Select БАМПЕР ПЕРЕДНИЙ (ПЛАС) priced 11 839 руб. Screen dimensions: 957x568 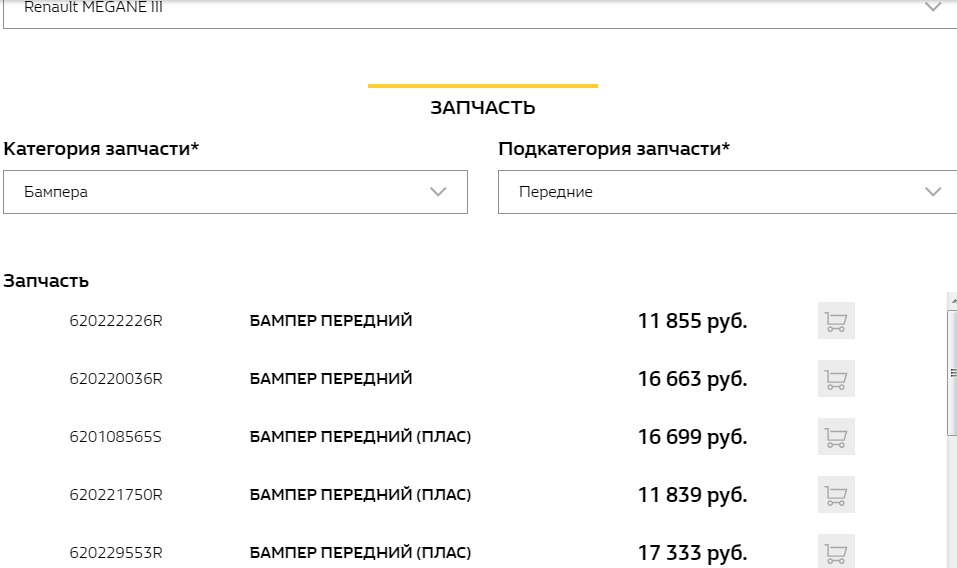(360, 495)
